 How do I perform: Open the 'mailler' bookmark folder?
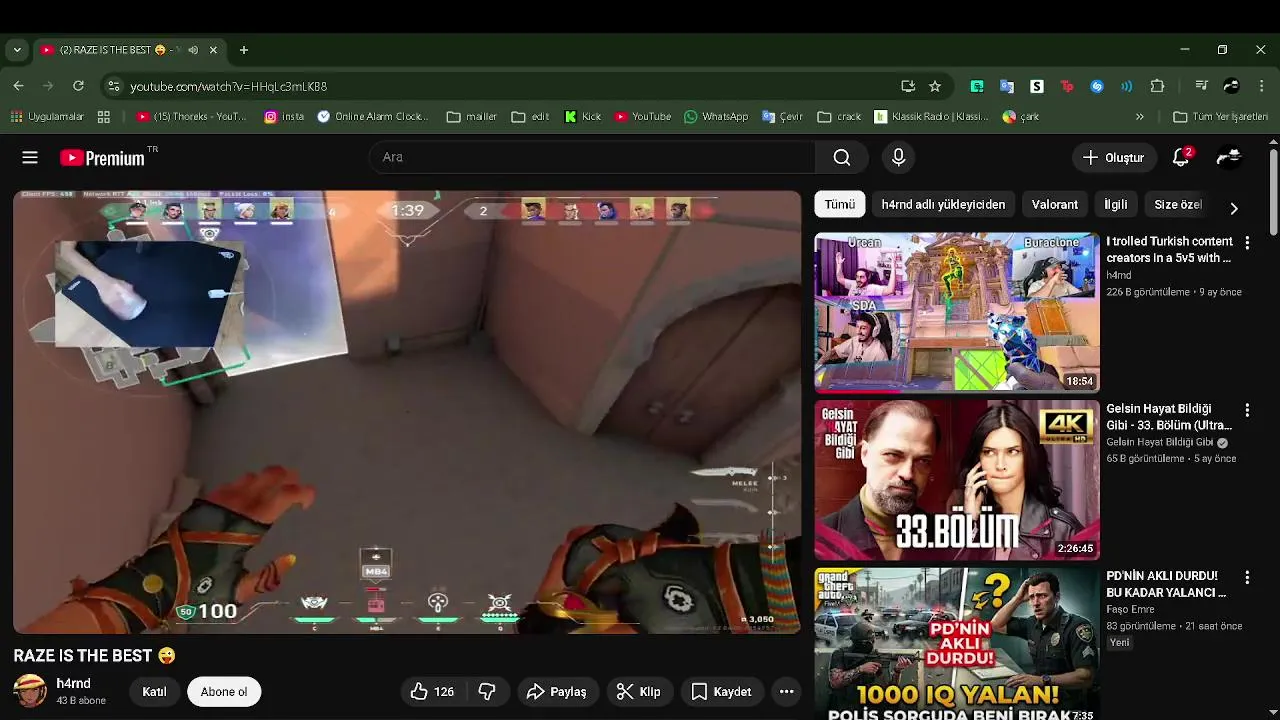(x=471, y=117)
